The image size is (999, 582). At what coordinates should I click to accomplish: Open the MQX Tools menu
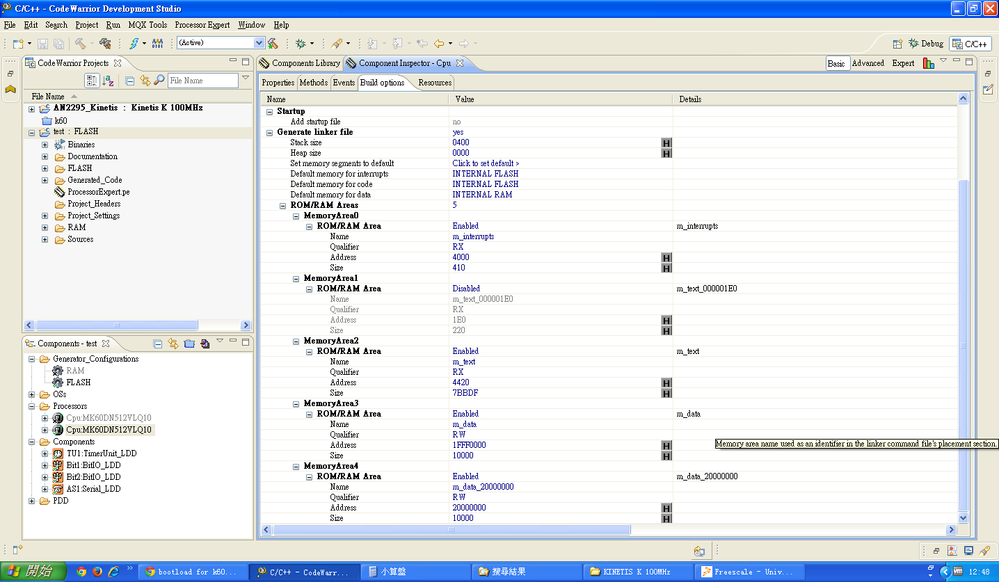147,25
